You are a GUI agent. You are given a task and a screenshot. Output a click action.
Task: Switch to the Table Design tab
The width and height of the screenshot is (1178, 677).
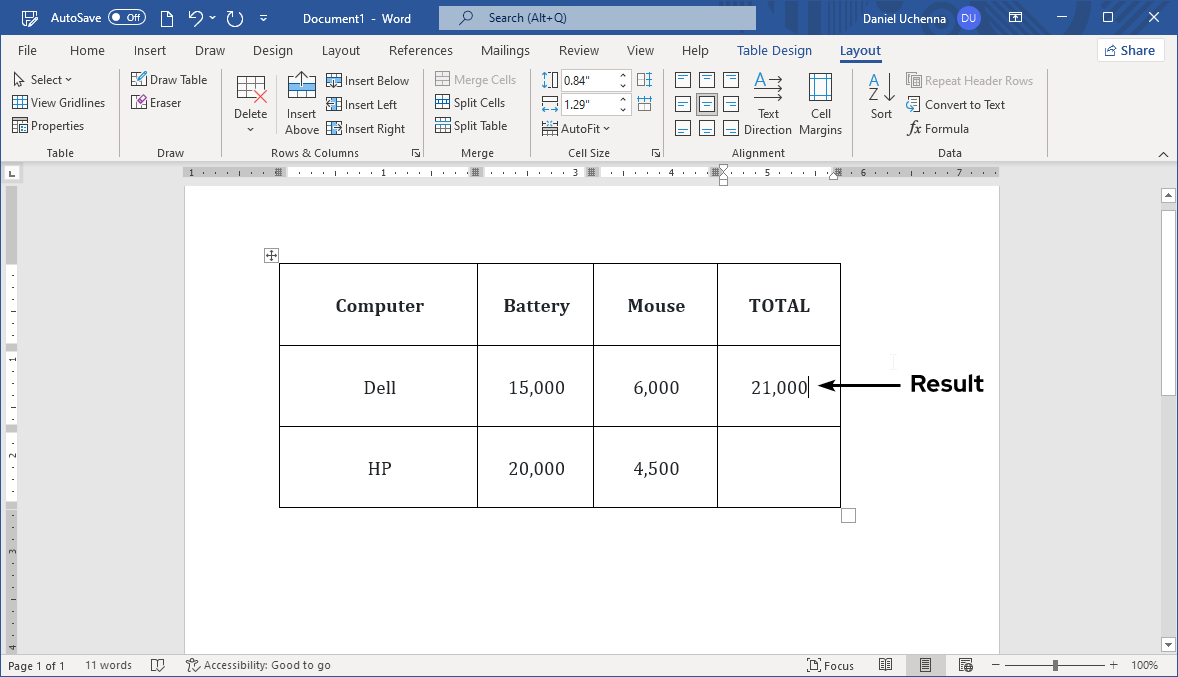(774, 50)
